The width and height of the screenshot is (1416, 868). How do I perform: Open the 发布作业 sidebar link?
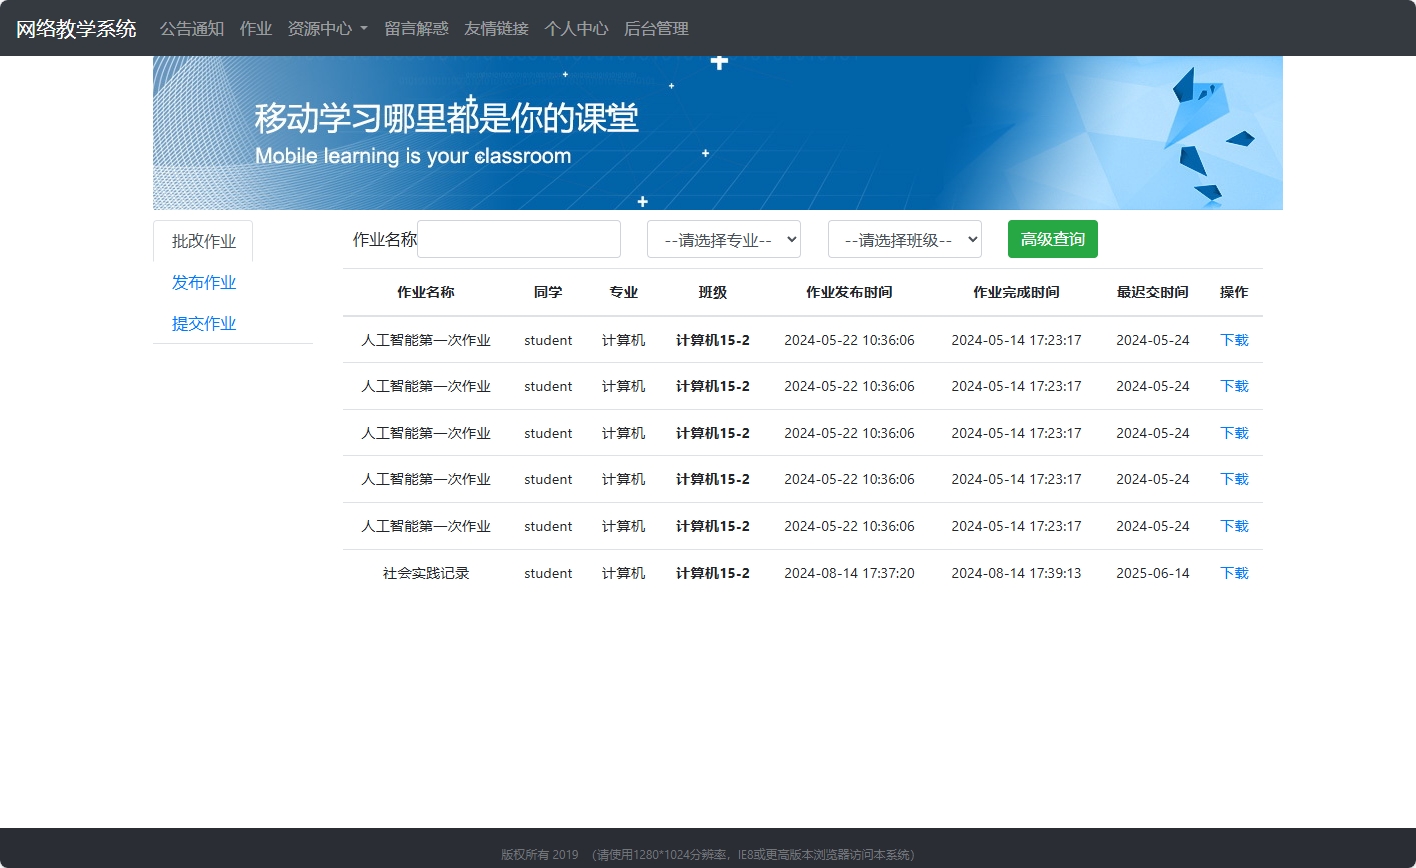pyautogui.click(x=204, y=283)
